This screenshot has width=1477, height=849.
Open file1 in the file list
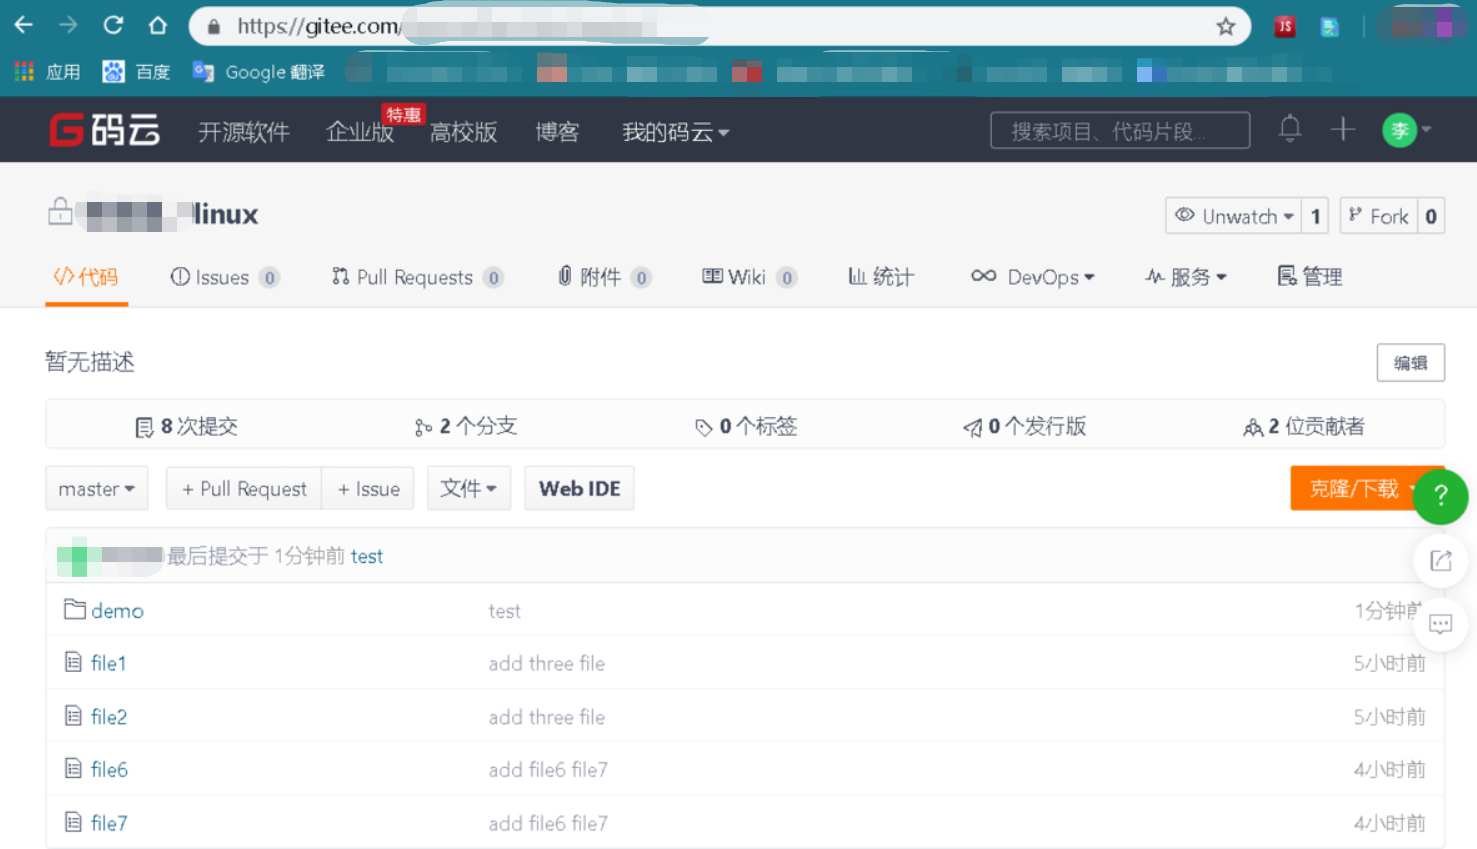pos(108,663)
